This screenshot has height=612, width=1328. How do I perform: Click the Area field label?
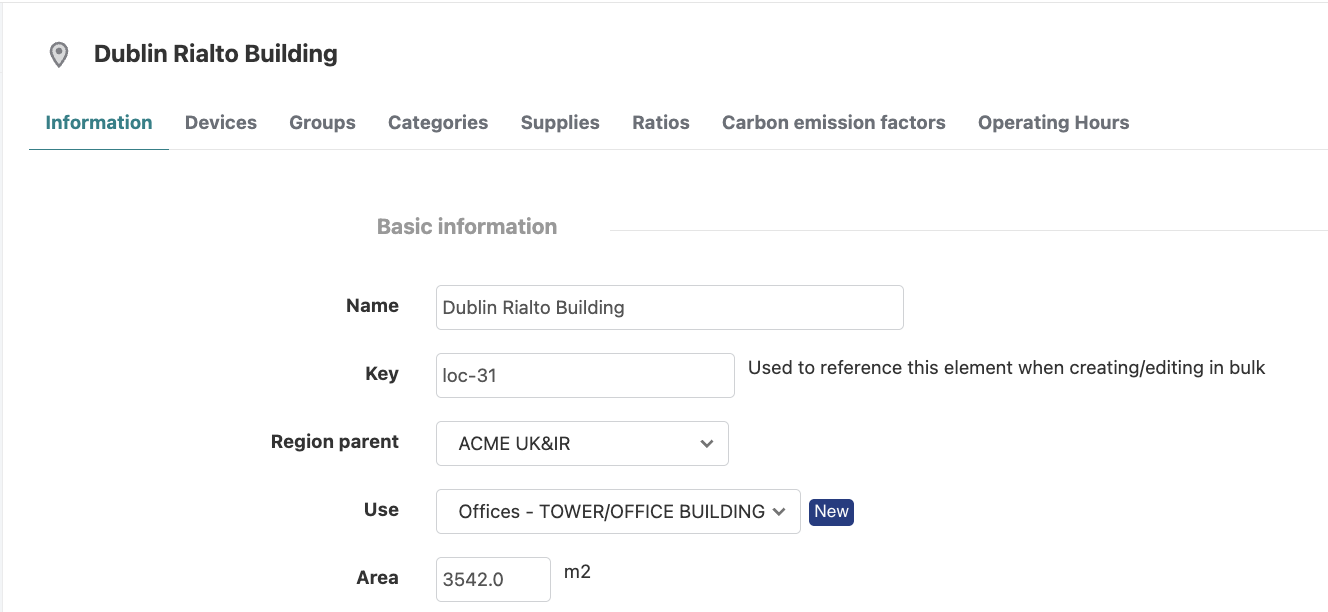pos(378,578)
